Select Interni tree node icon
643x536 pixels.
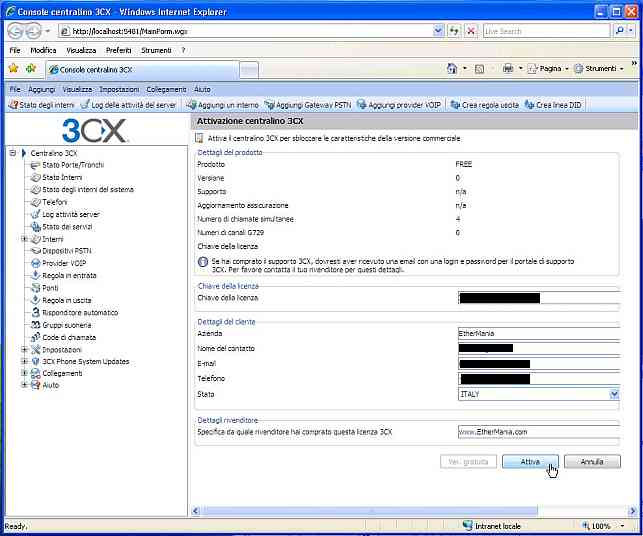[36, 239]
